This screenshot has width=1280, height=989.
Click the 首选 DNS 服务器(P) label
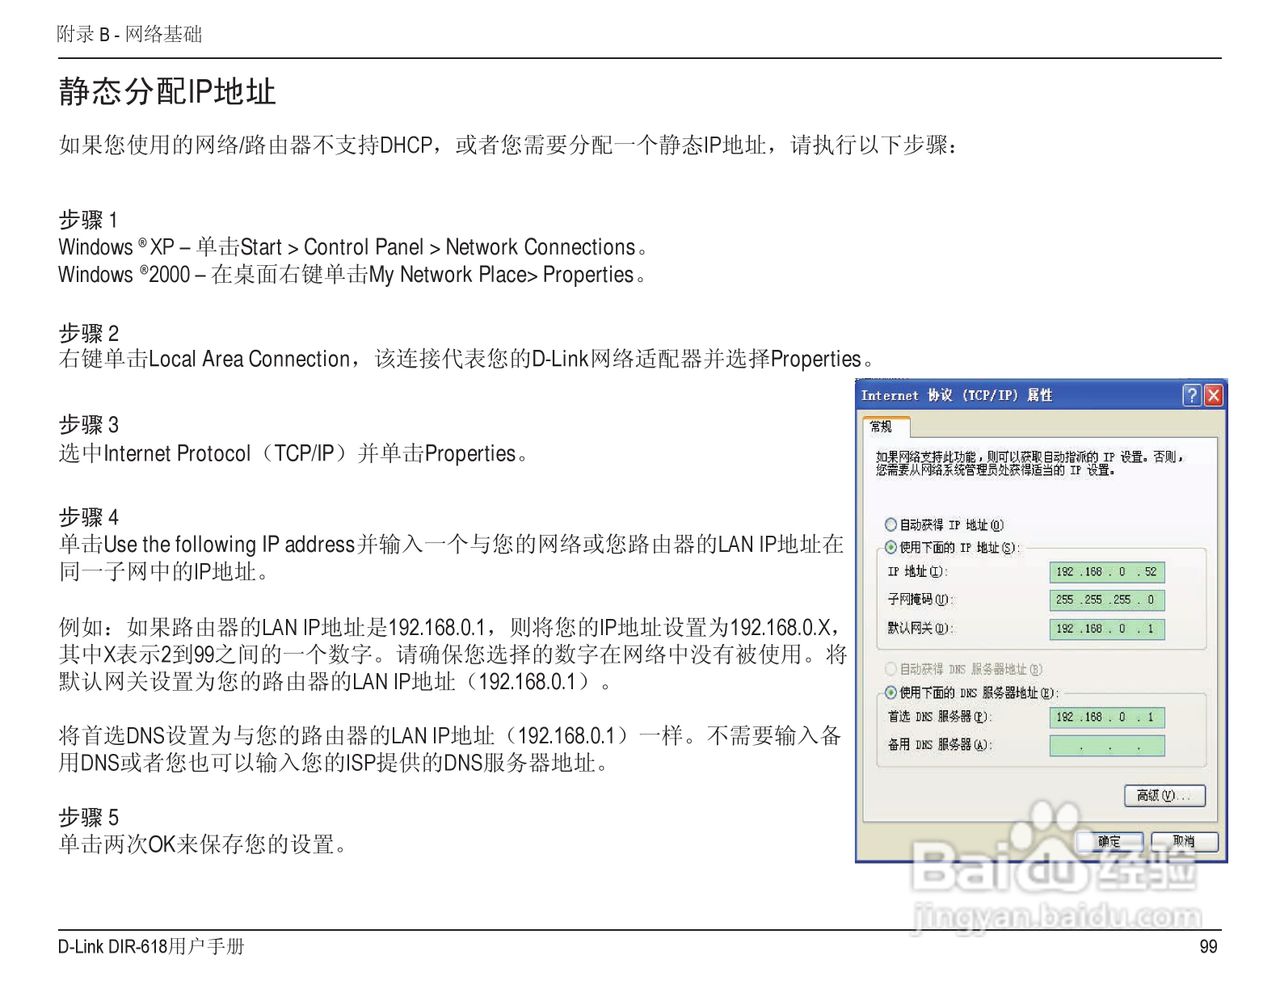(x=939, y=717)
